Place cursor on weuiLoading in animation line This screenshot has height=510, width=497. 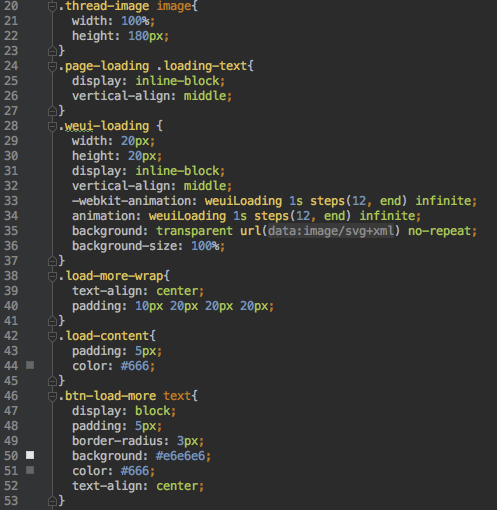[x=187, y=216]
